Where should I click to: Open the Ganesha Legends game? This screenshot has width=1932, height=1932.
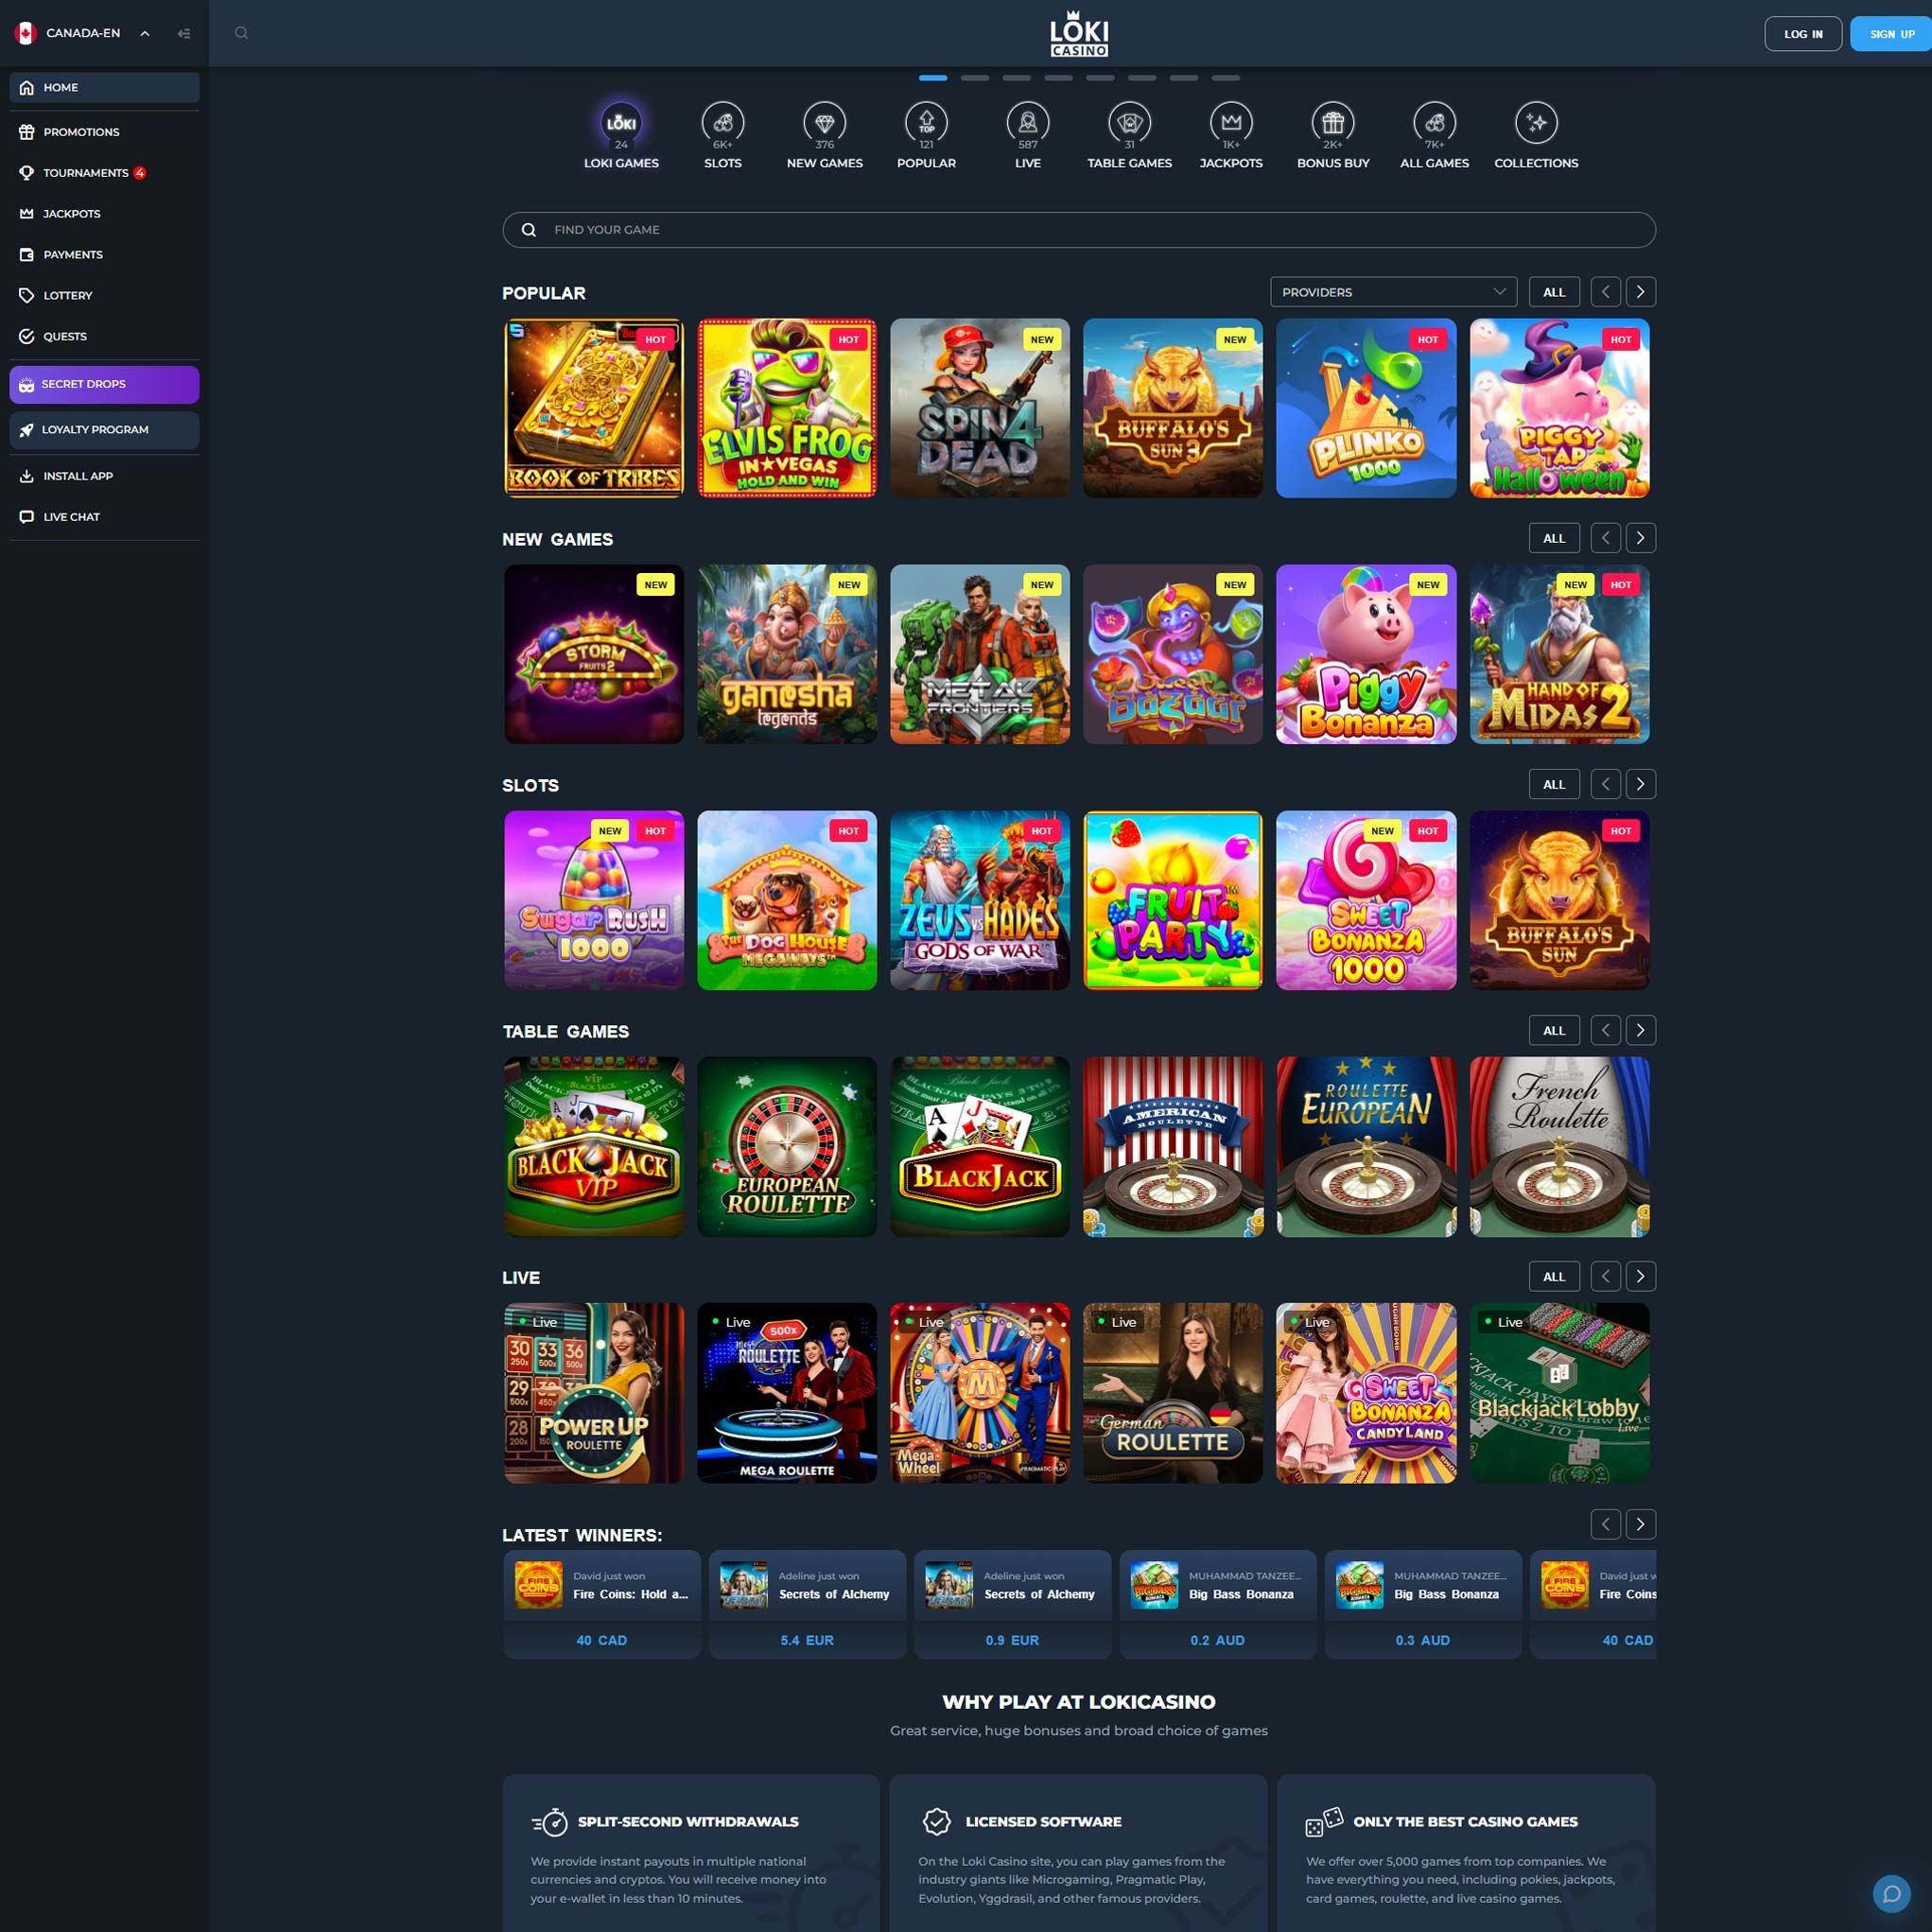[x=787, y=654]
